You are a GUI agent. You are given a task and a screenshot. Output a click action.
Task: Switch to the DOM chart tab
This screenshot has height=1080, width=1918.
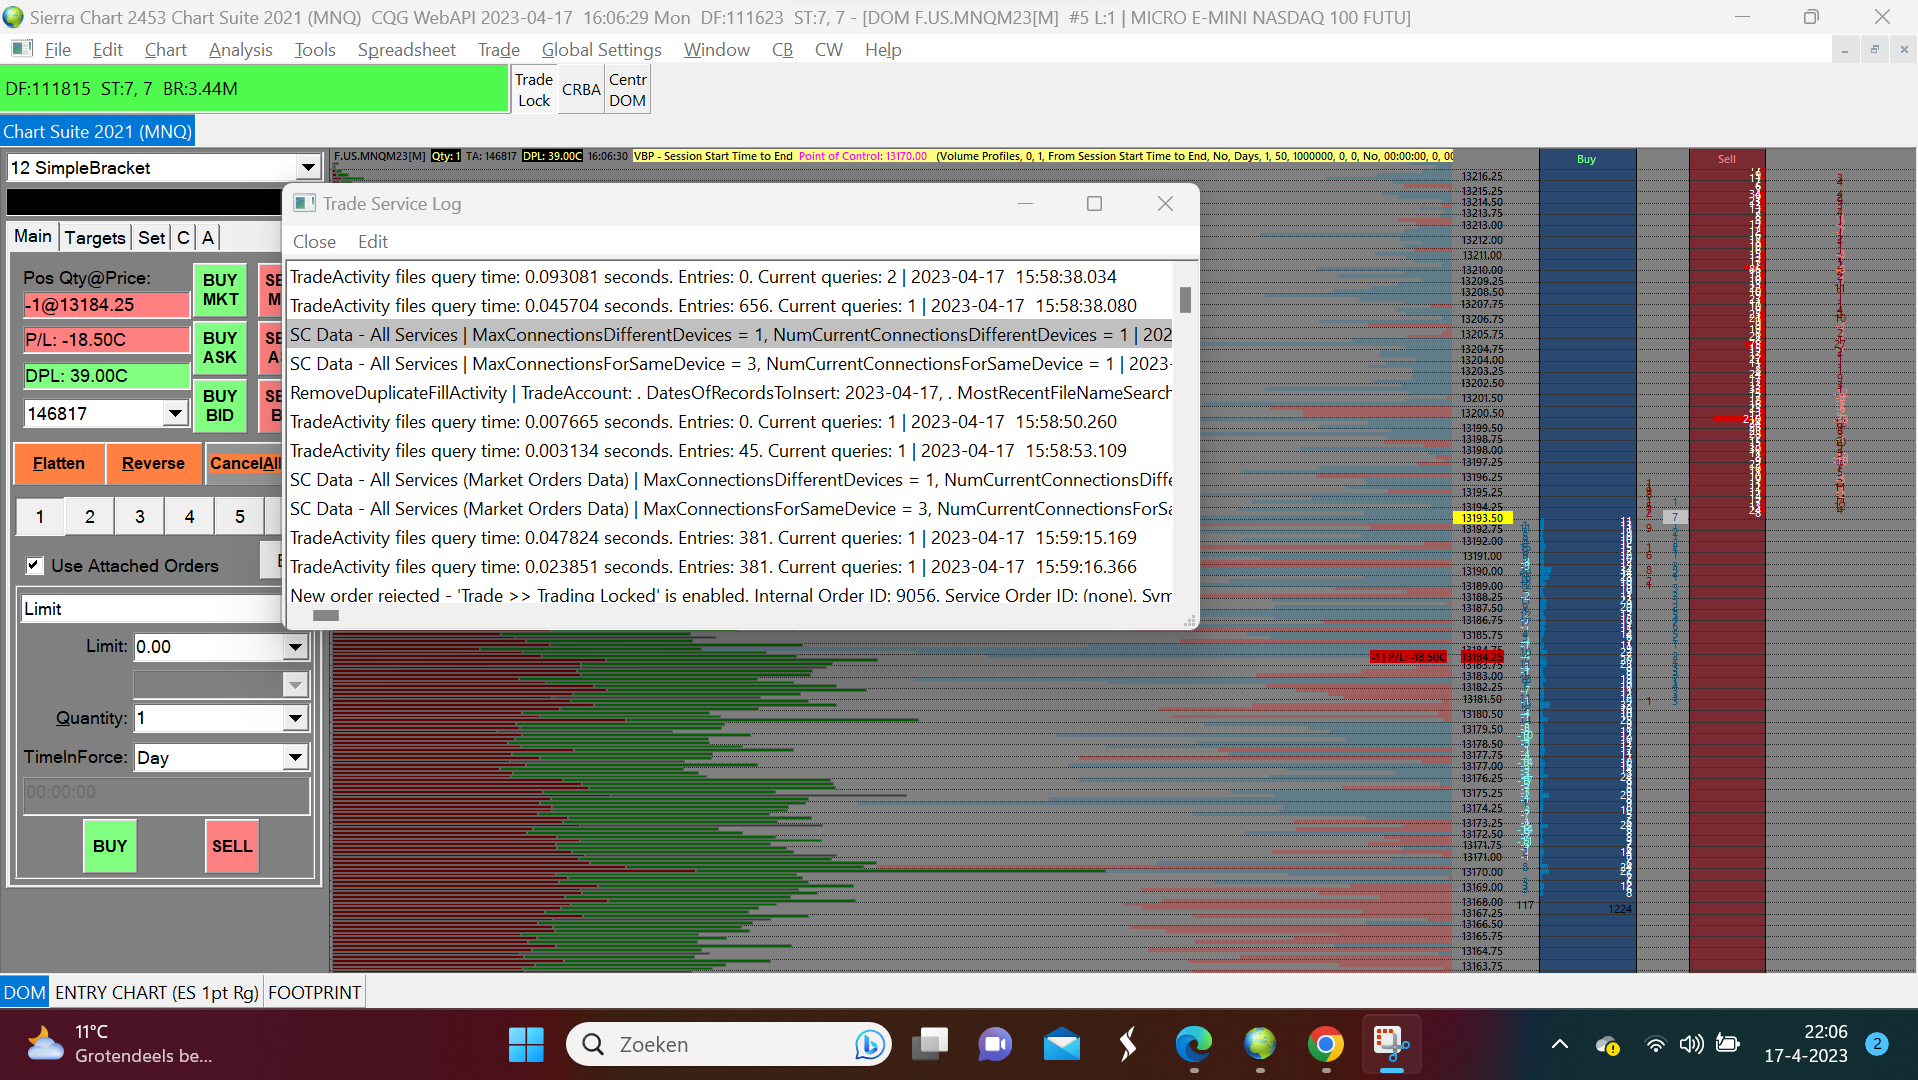coord(25,993)
